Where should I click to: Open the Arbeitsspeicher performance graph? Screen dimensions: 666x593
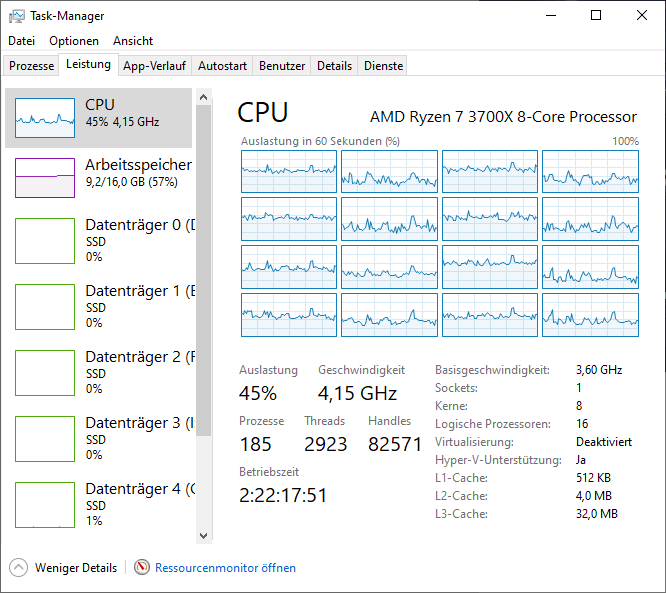point(45,178)
